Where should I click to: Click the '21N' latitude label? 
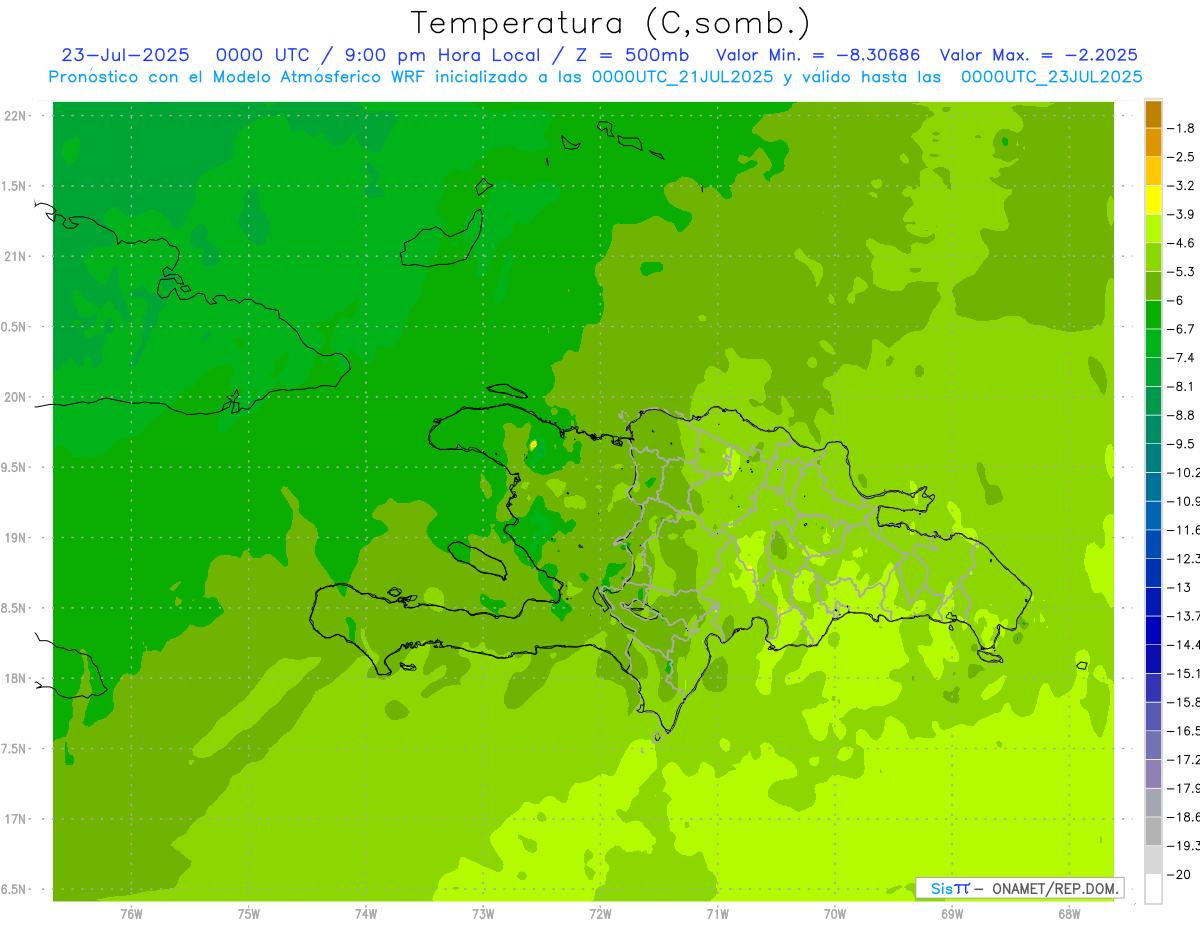pyautogui.click(x=15, y=257)
